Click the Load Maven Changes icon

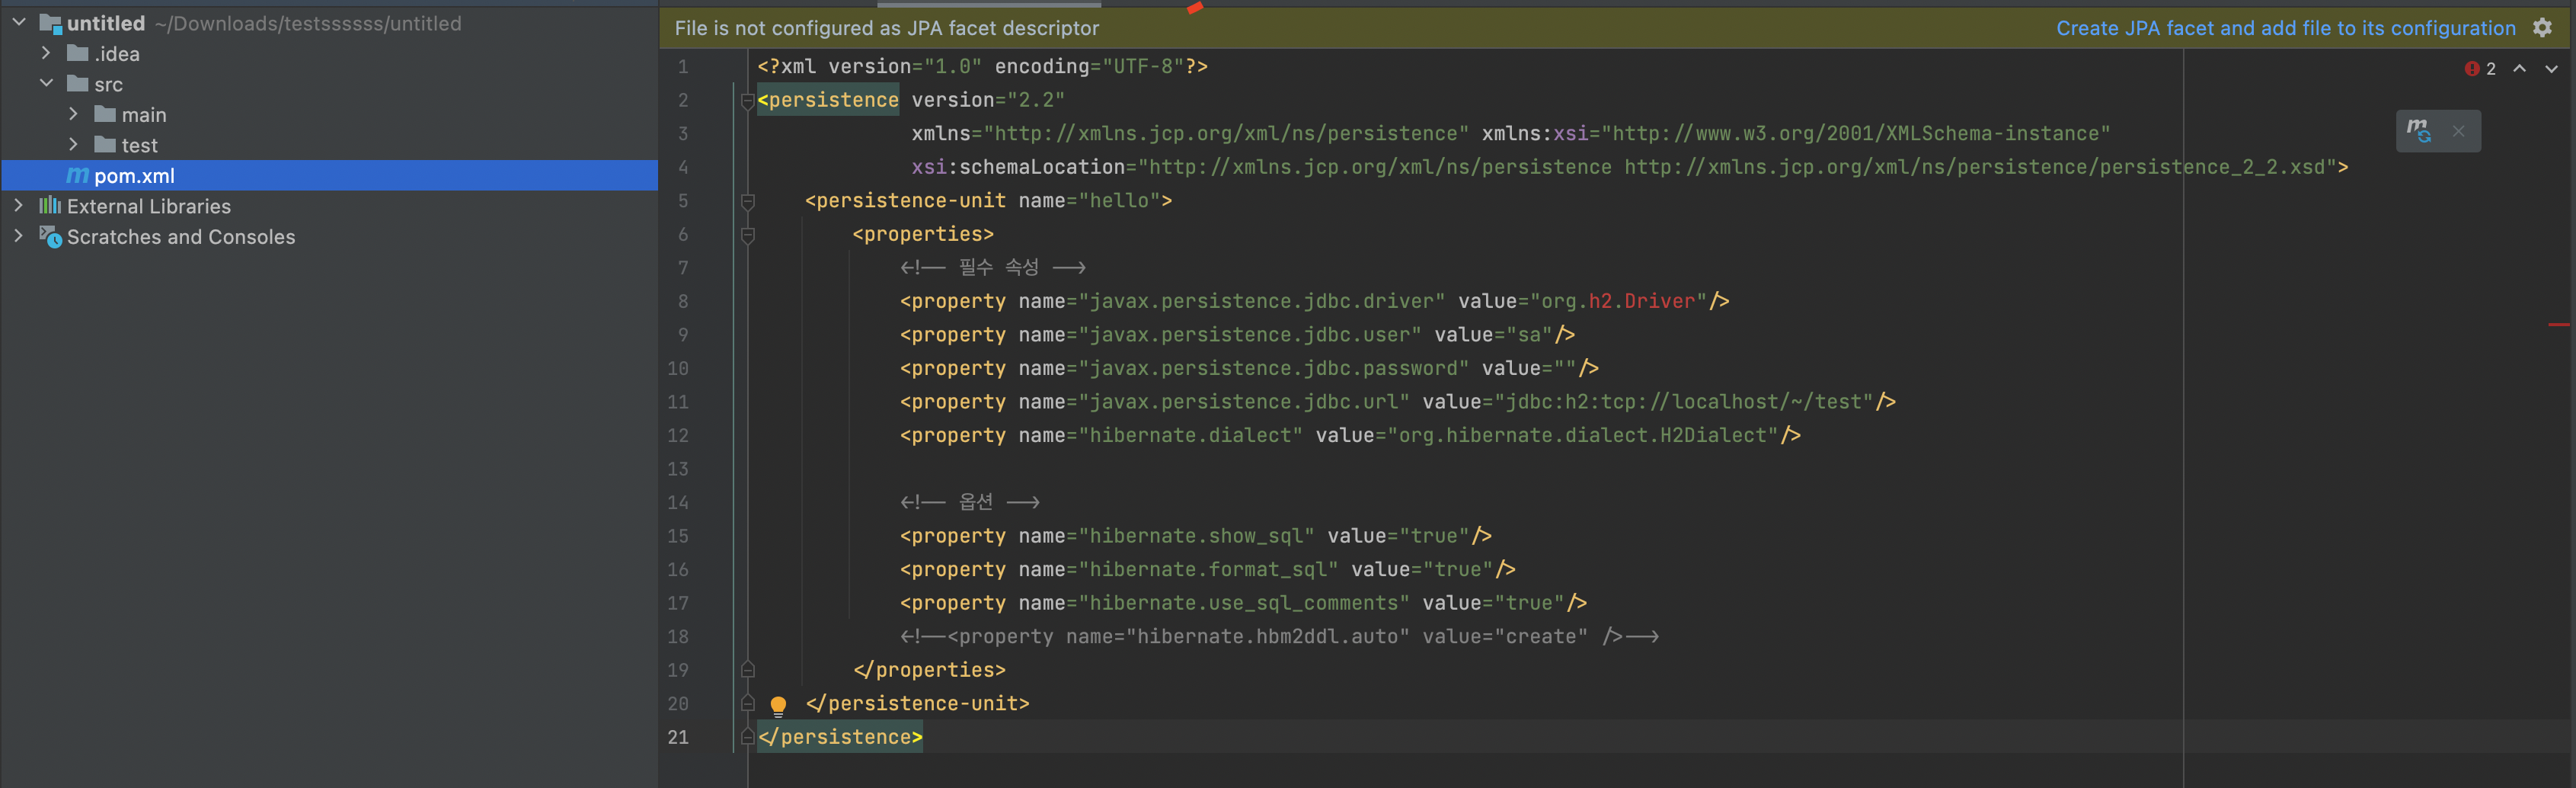tap(2418, 131)
